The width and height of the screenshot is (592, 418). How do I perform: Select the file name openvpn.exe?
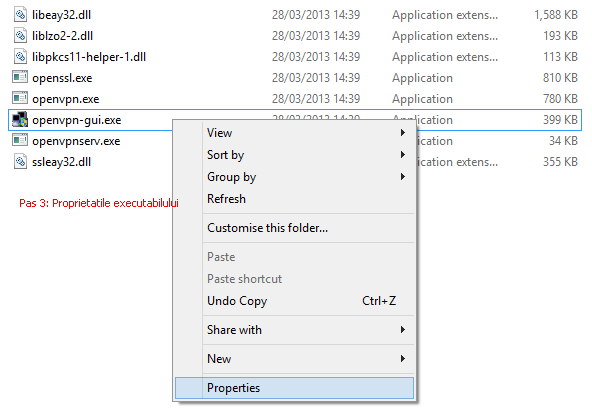point(66,99)
